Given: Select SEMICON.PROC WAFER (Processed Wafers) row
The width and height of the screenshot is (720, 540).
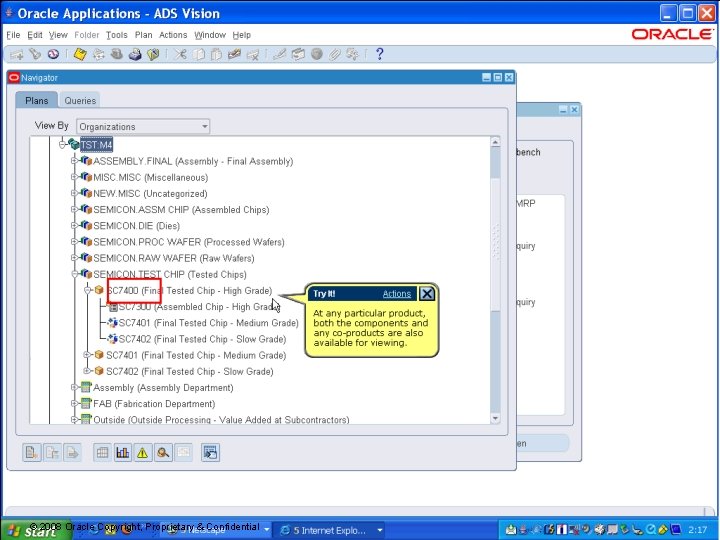Looking at the screenshot, I should (x=189, y=242).
